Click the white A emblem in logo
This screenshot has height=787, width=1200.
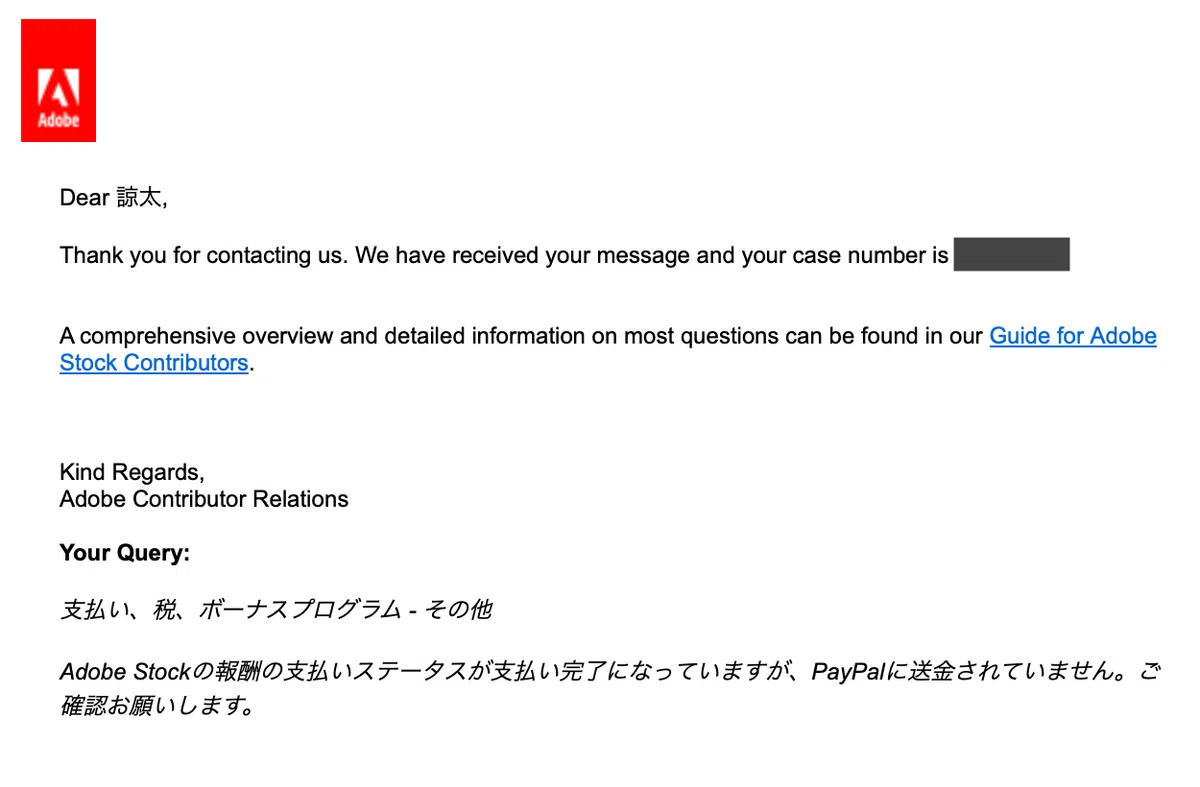point(58,89)
